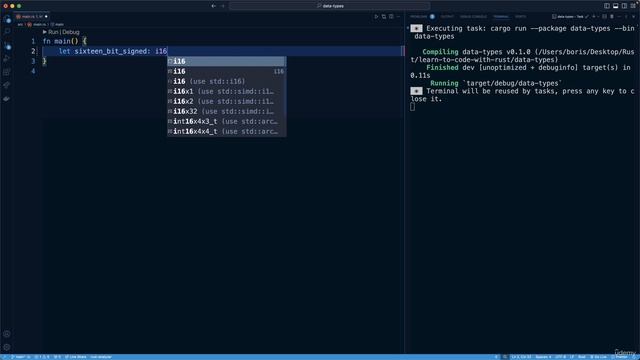
Task: Click line number 1 in the gutter
Action: point(33,41)
